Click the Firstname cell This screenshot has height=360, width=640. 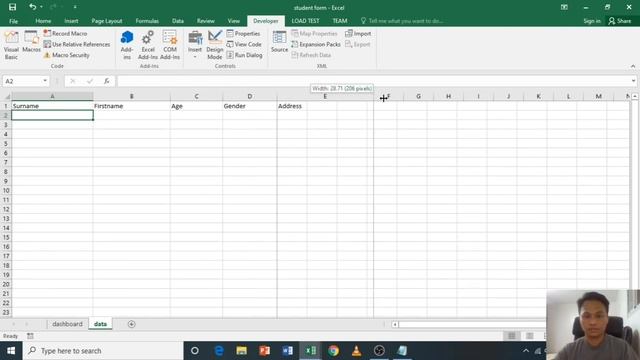pos(131,106)
